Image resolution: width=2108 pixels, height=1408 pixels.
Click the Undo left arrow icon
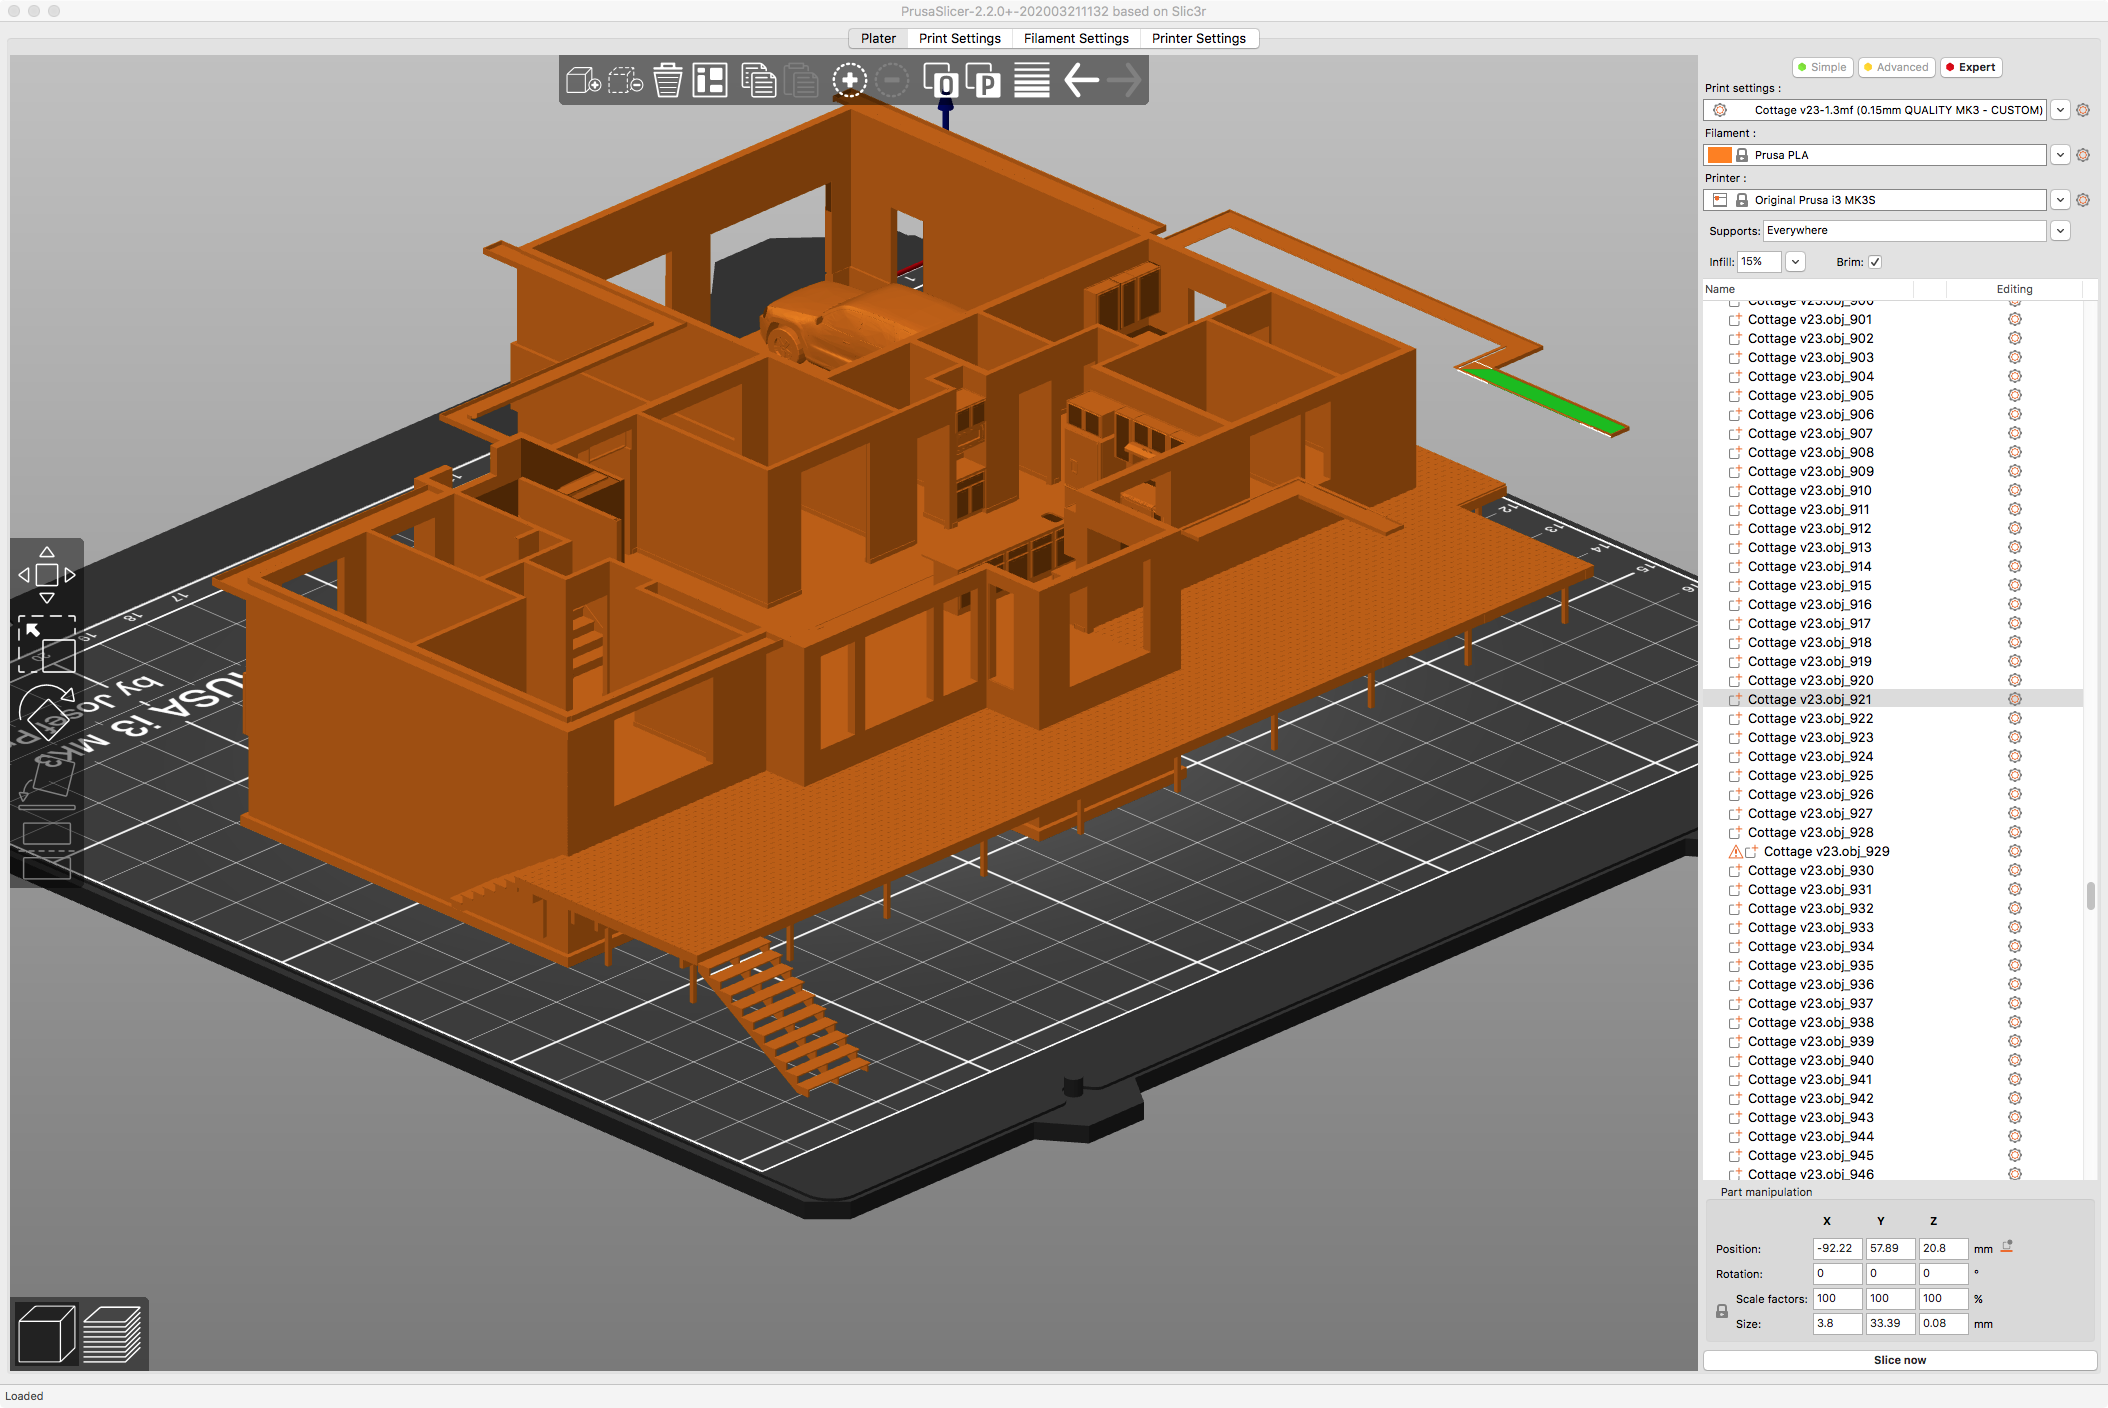(x=1081, y=80)
